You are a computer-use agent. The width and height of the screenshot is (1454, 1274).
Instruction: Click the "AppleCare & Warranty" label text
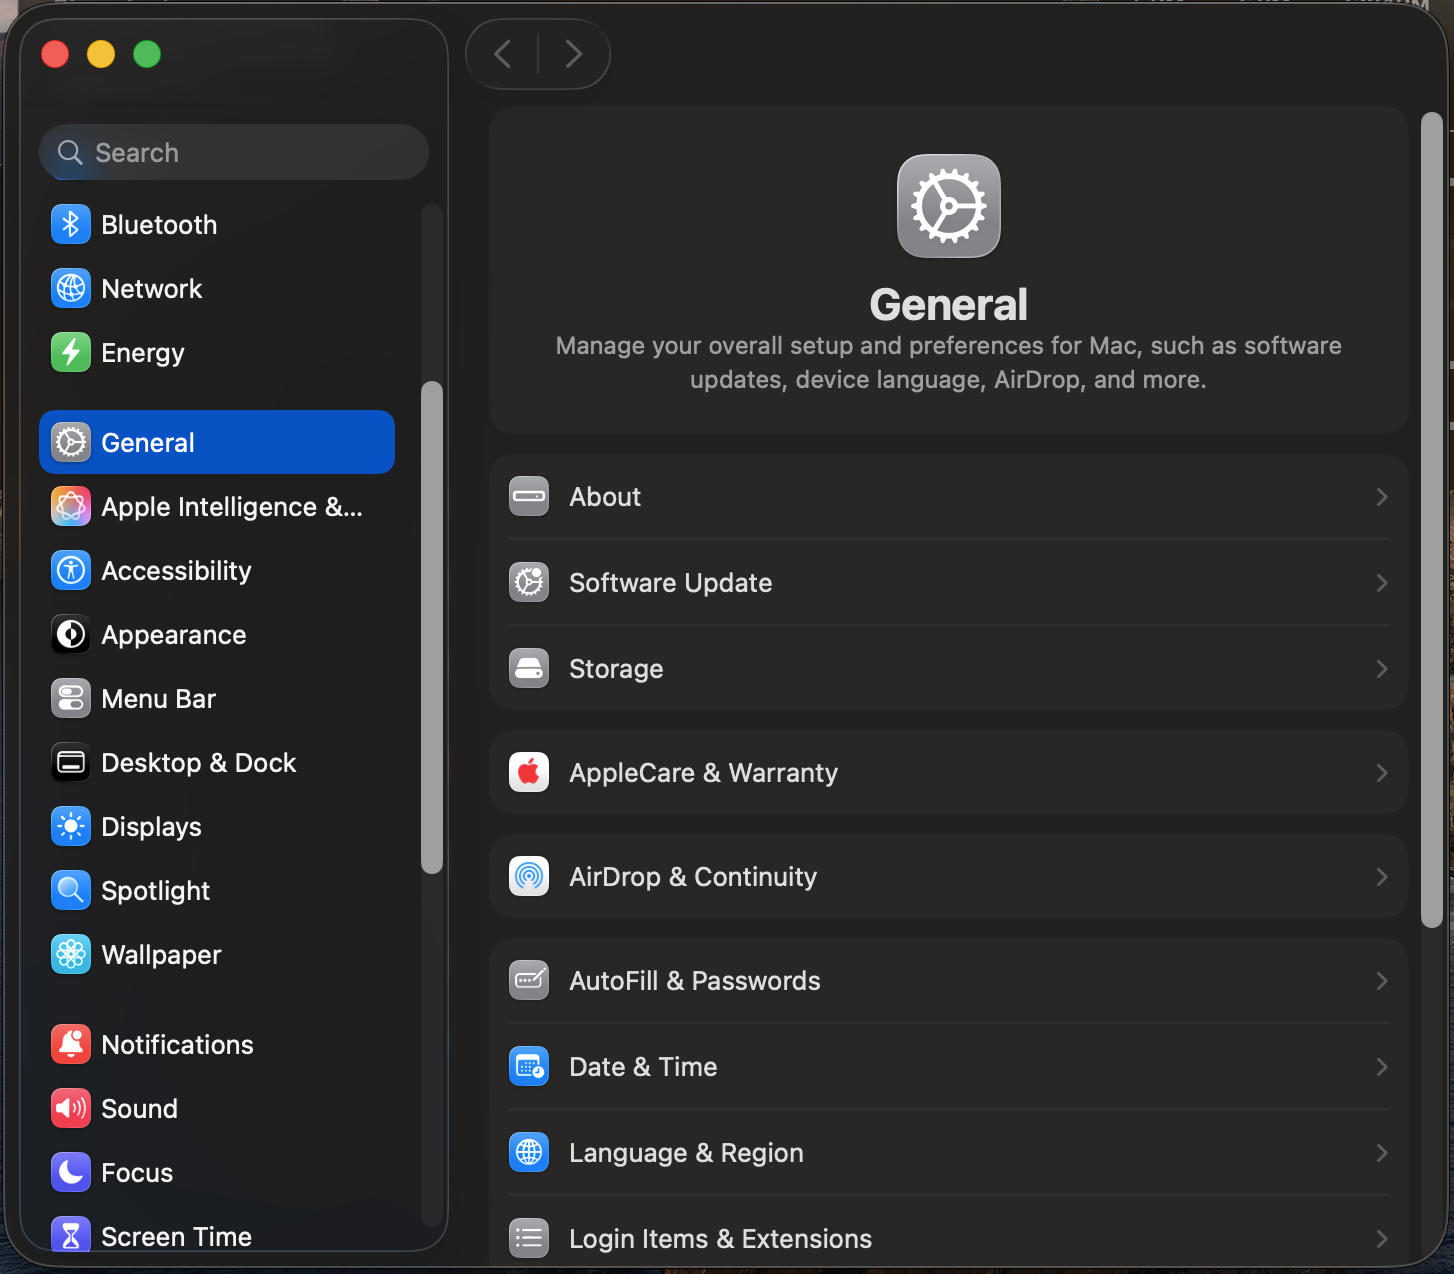[703, 773]
